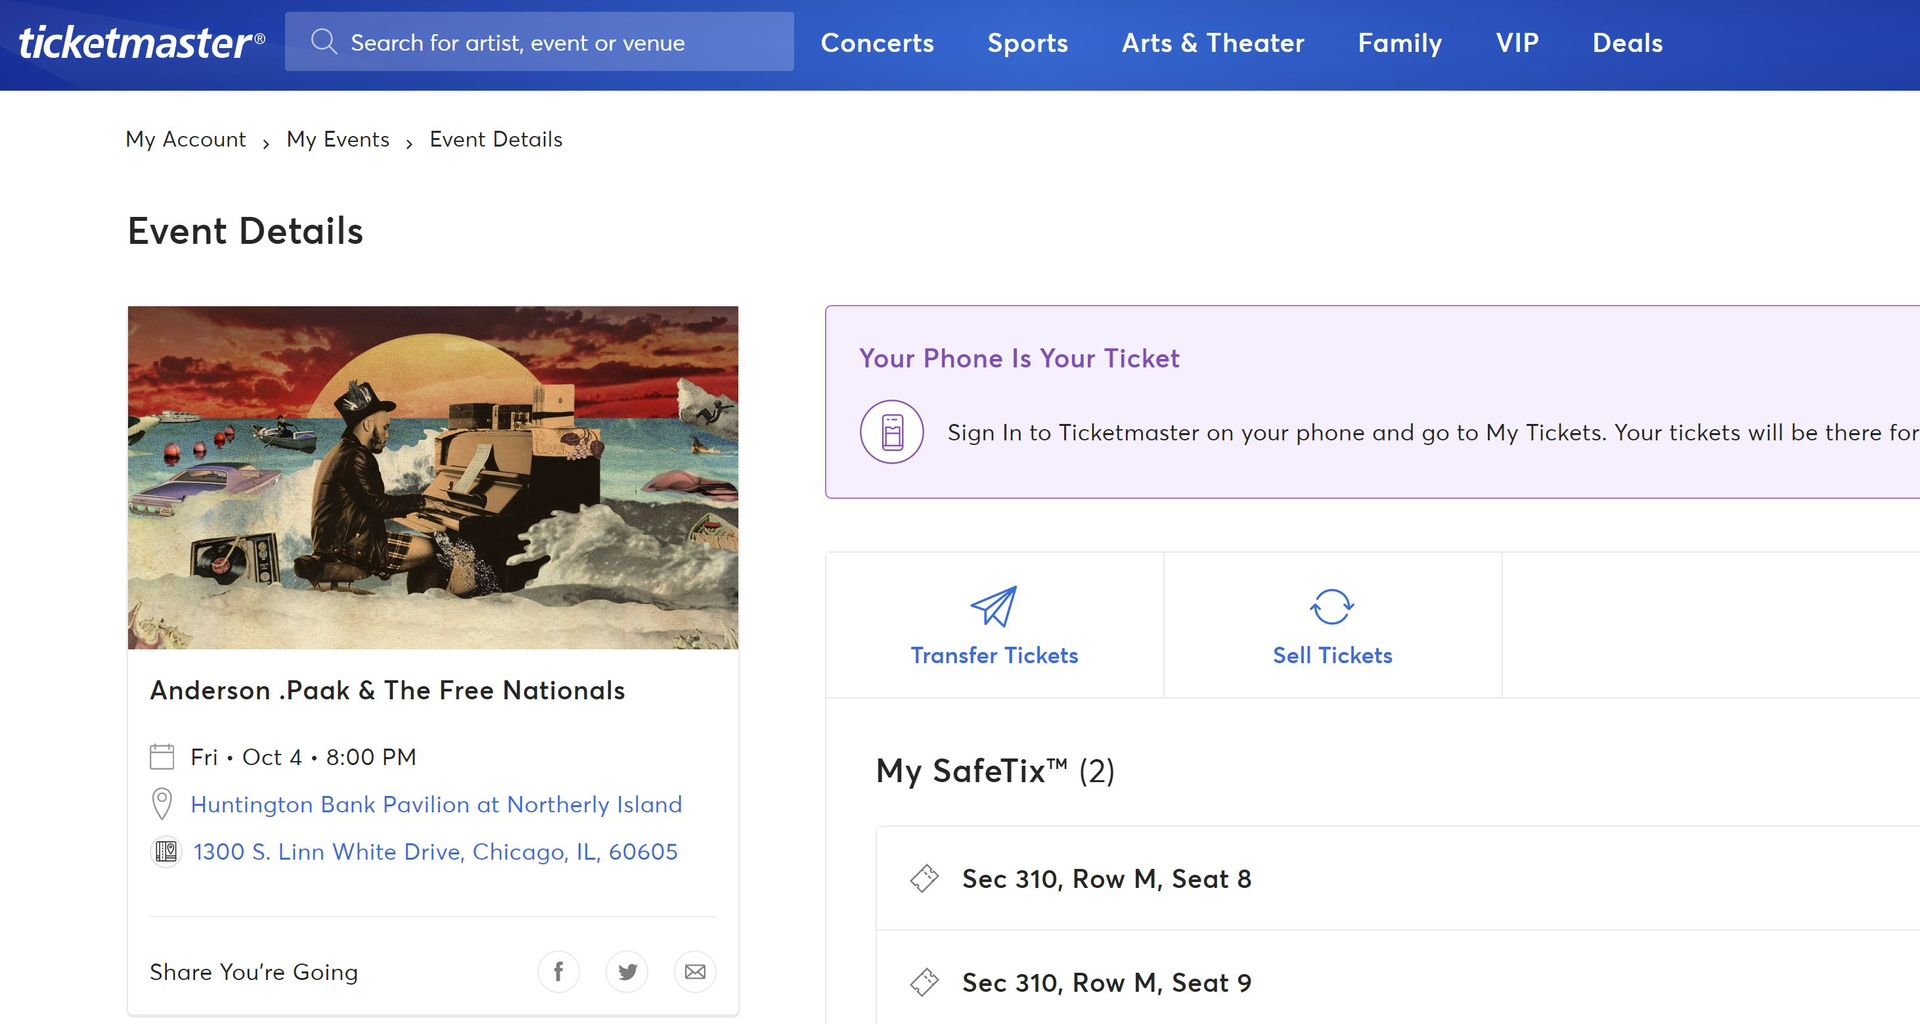
Task: Select the Sec 310, Row M, Seat 9 ticket
Action: pos(1398,977)
